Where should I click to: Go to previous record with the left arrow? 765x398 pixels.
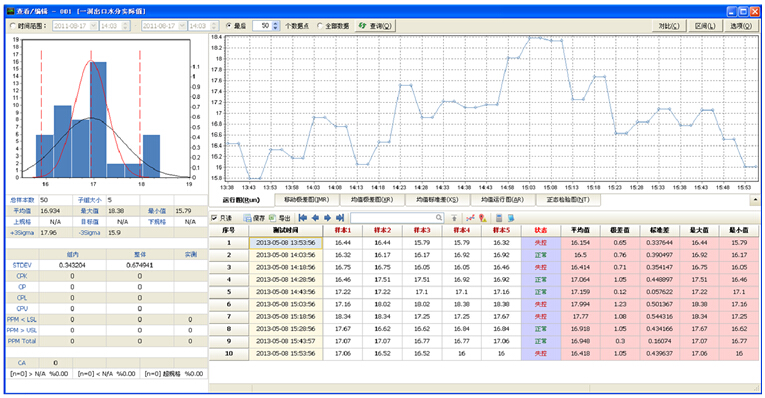(x=315, y=218)
